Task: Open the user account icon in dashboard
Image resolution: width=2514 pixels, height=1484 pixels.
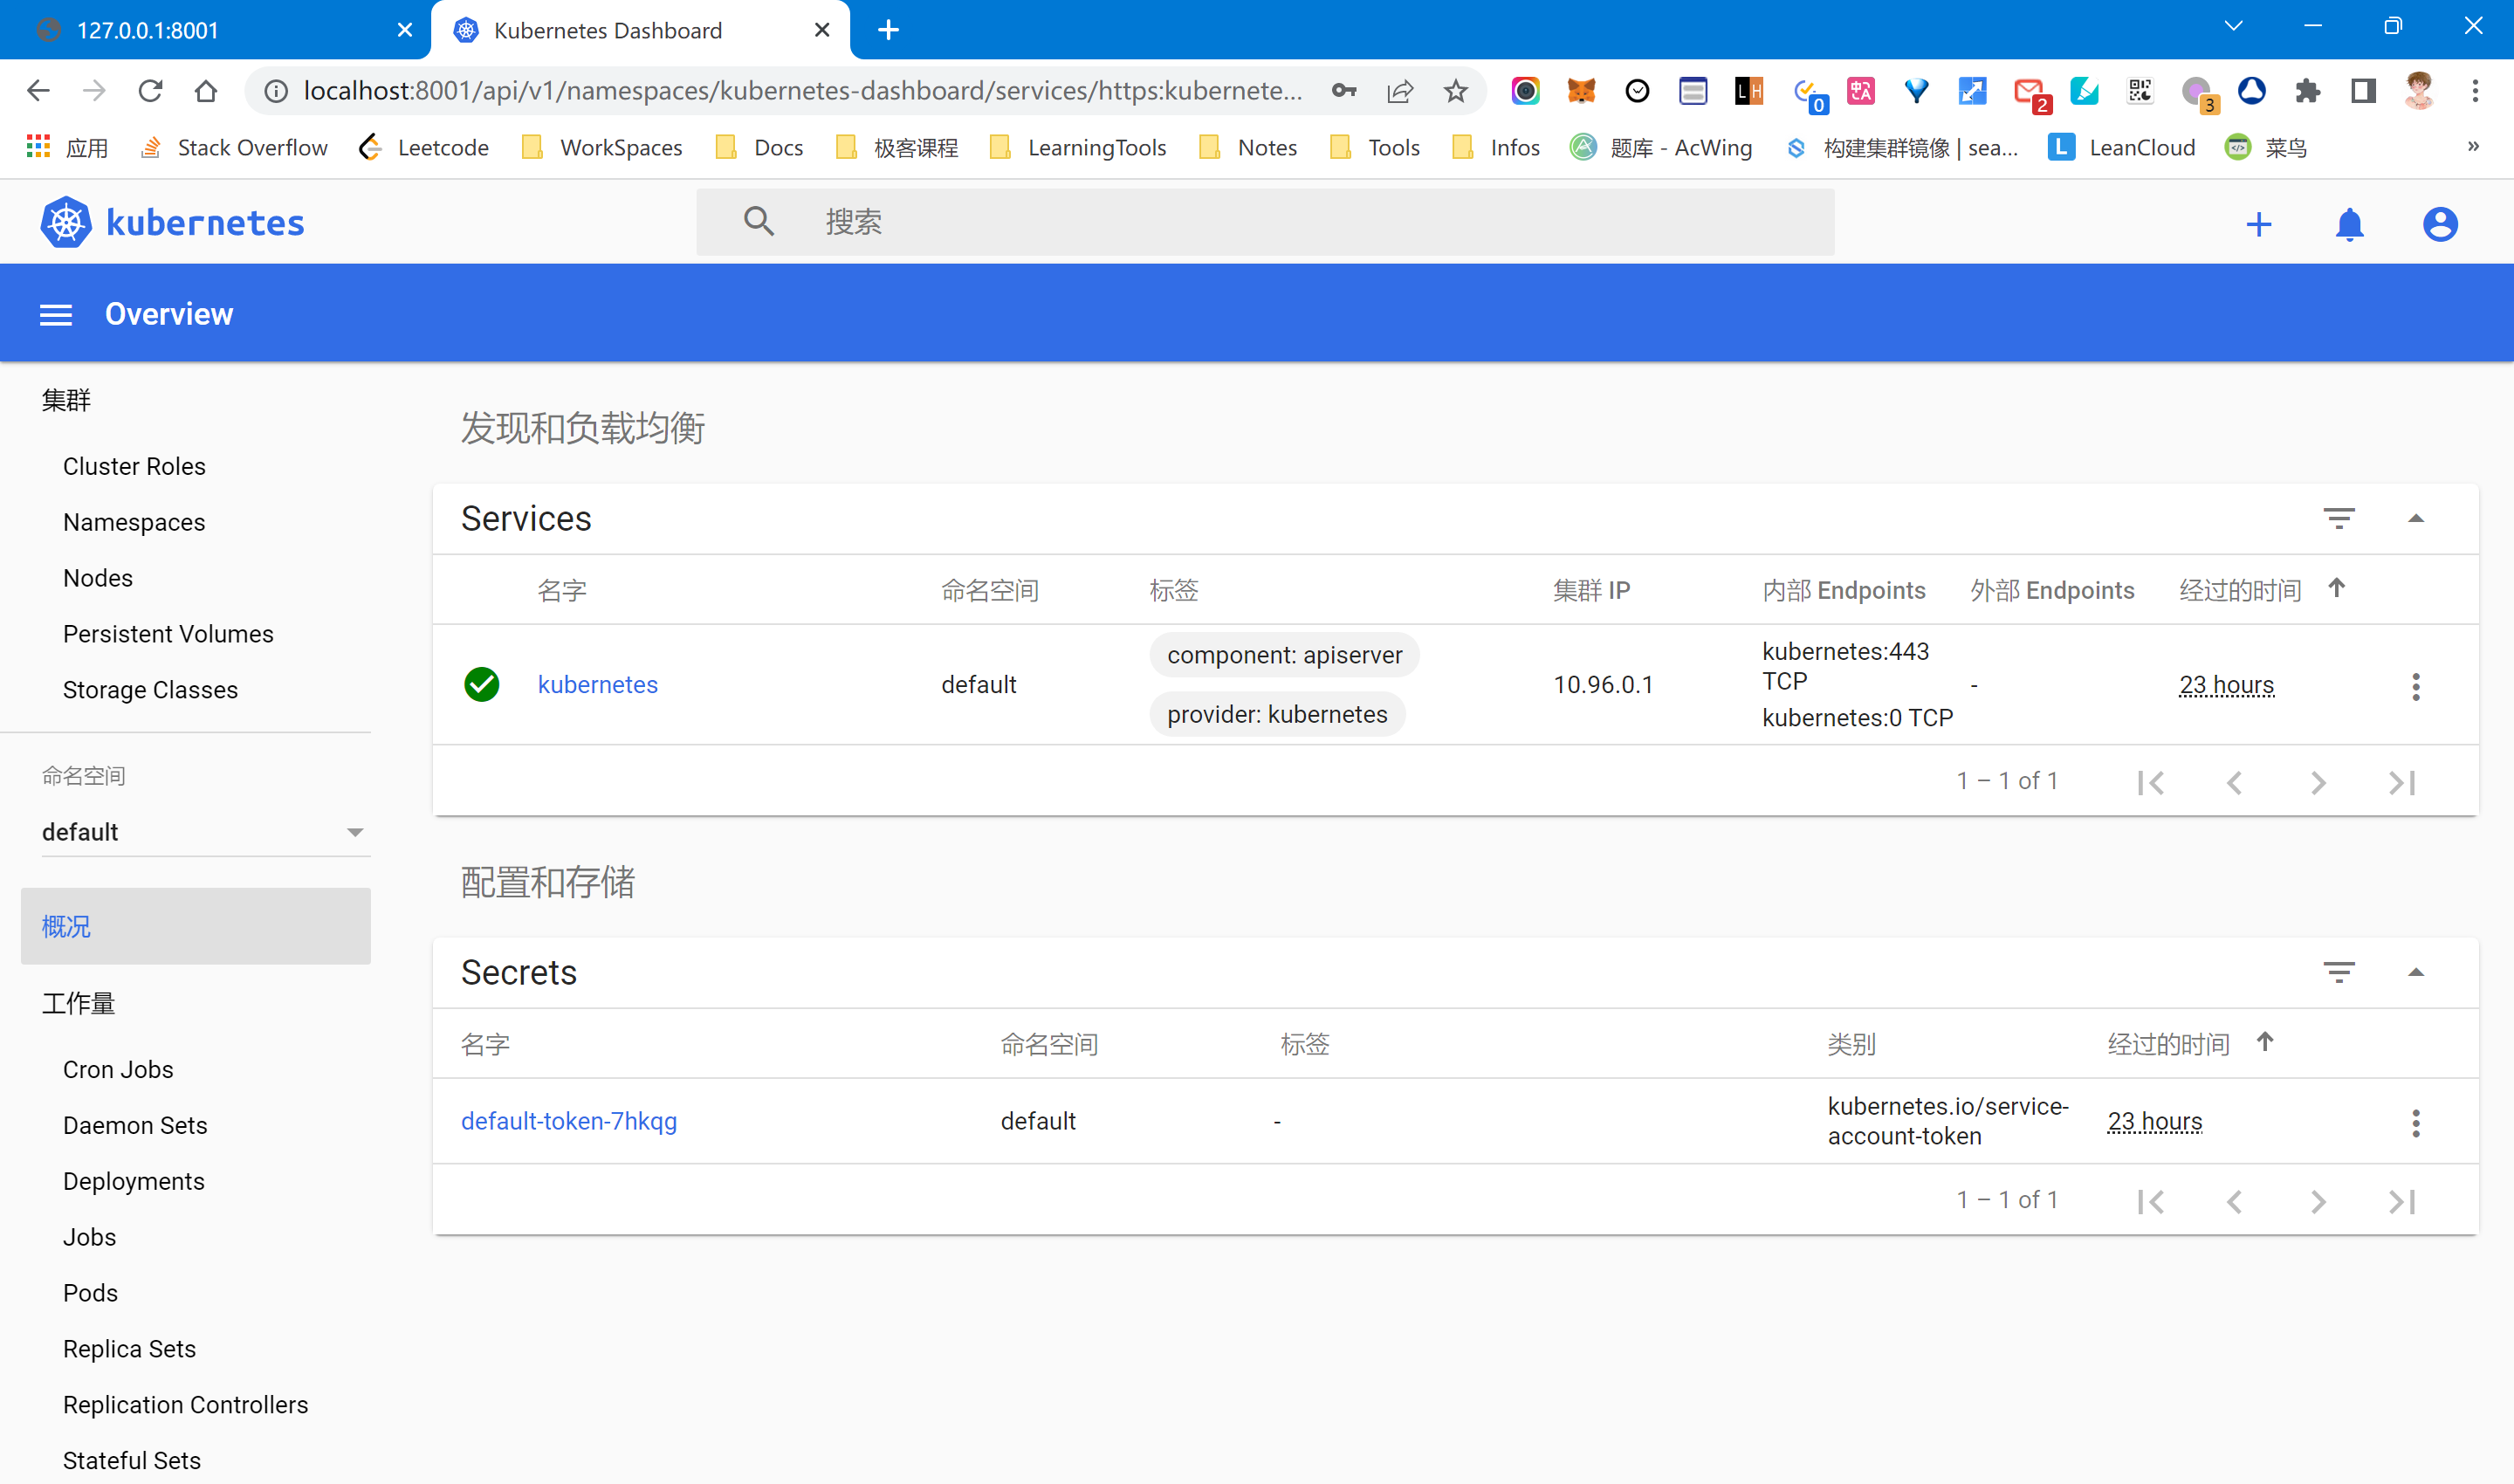Action: (x=2440, y=224)
